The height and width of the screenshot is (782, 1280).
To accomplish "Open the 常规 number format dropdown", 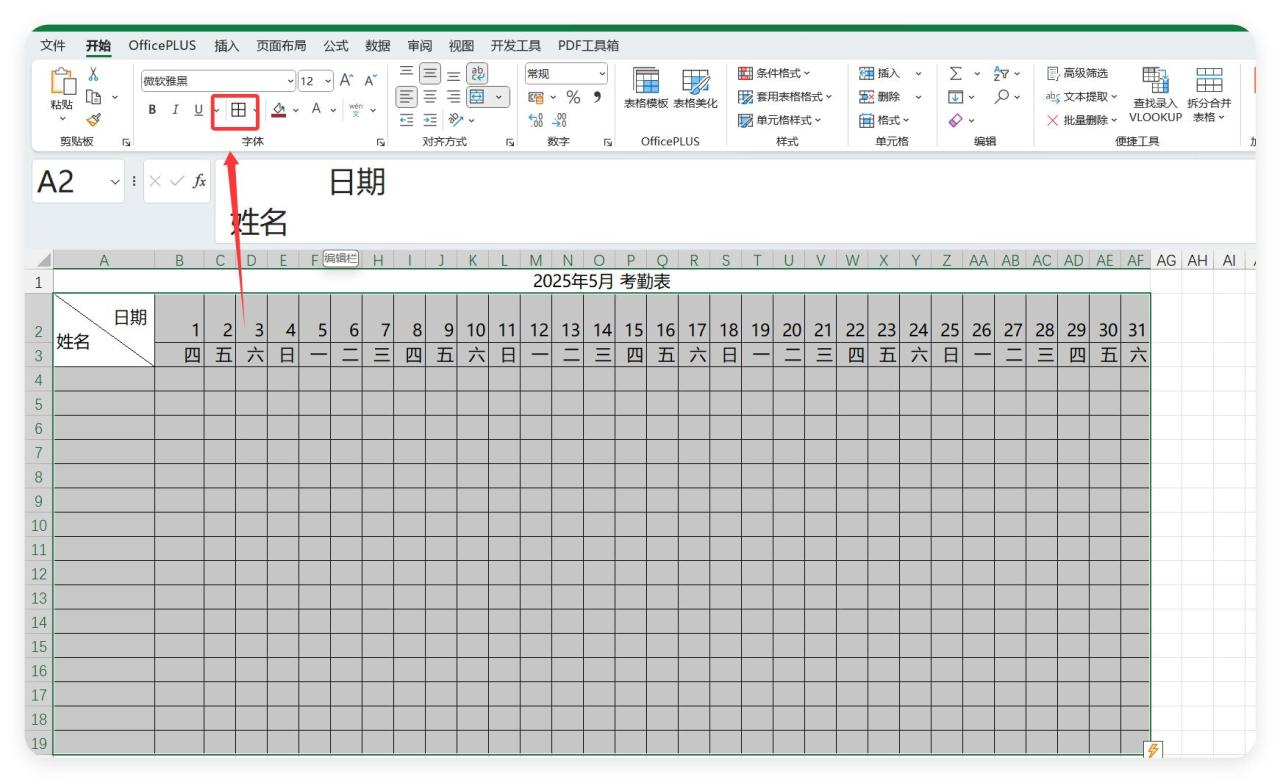I will pyautogui.click(x=601, y=74).
